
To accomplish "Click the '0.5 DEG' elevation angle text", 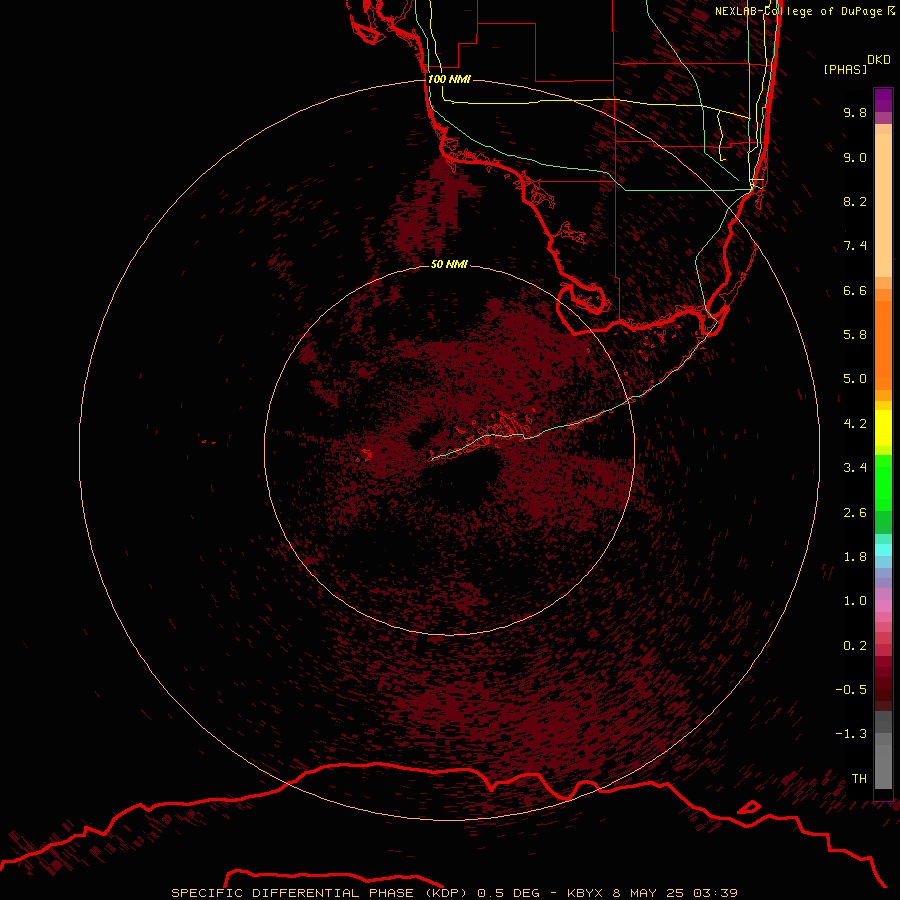I will [x=509, y=893].
